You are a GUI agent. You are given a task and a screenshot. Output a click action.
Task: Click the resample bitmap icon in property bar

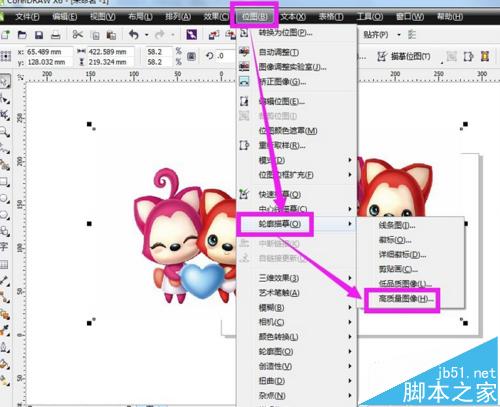468,56
